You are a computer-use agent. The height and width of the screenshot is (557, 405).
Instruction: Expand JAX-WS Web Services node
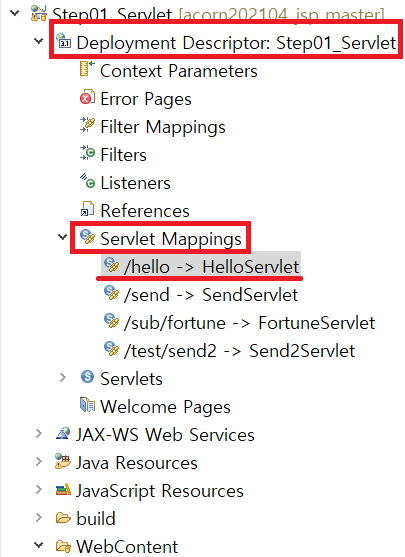(39, 433)
